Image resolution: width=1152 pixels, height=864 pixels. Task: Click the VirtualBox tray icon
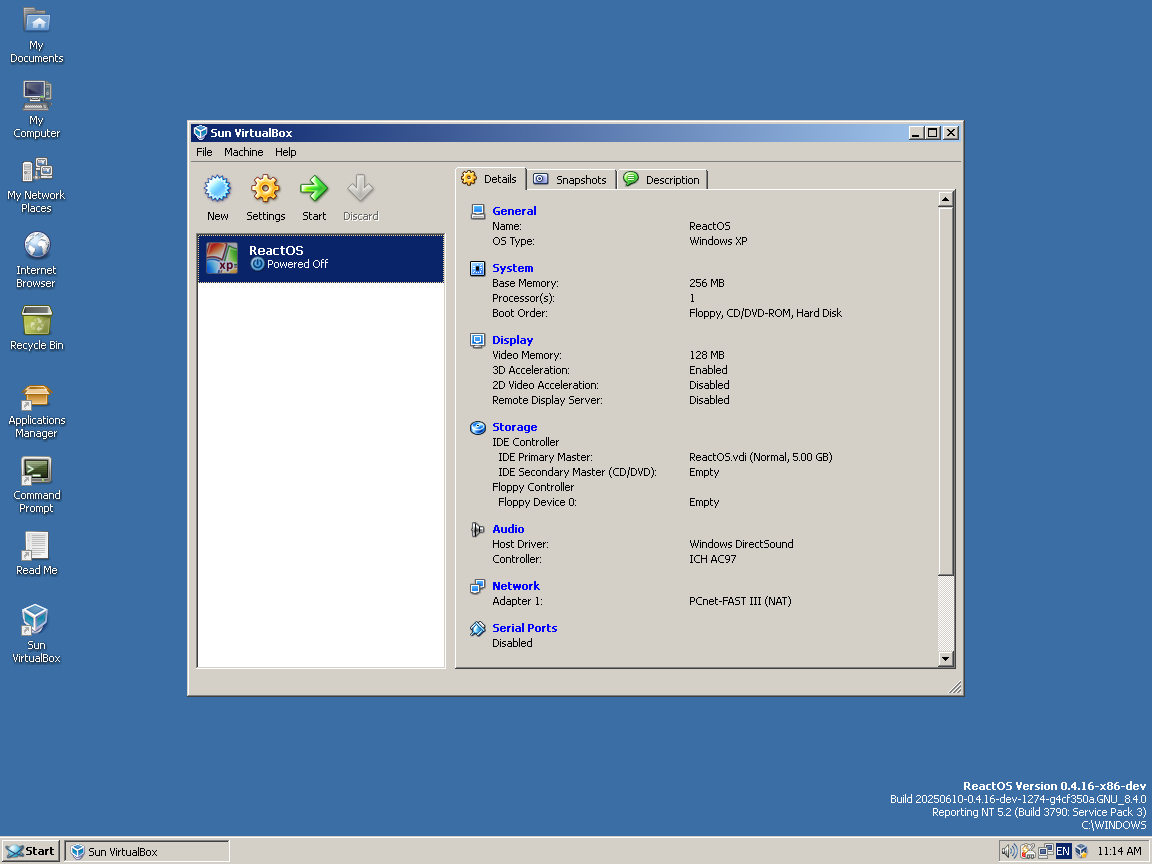(x=1081, y=852)
